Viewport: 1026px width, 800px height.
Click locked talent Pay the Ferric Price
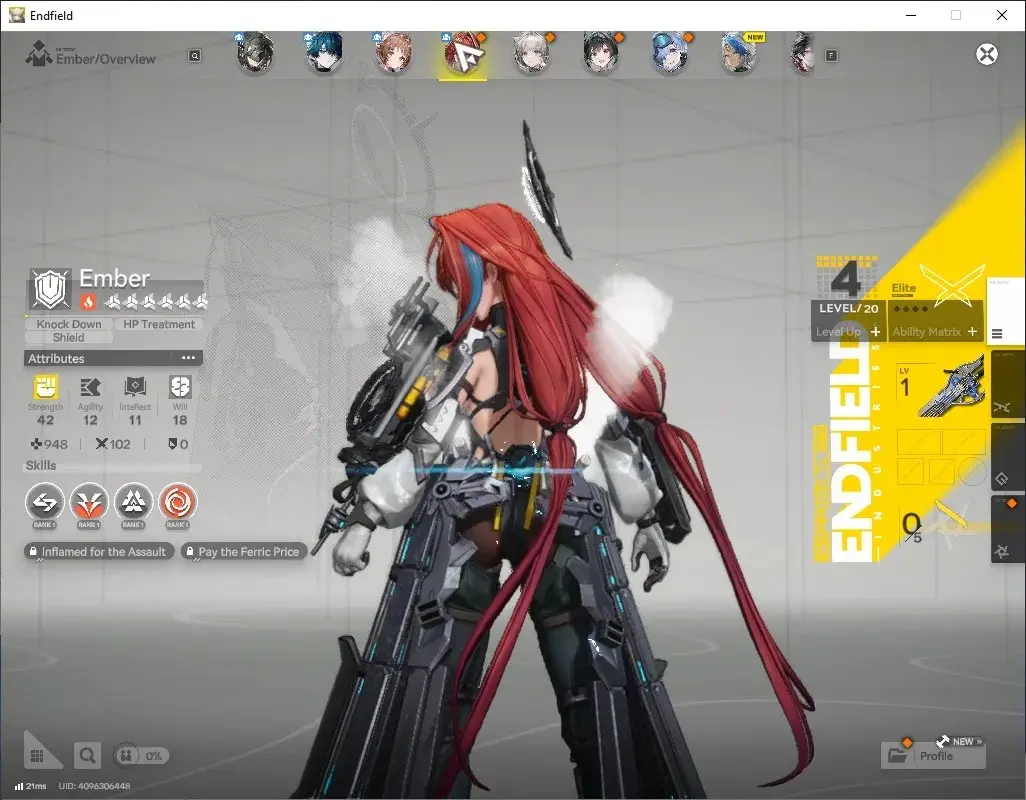click(x=244, y=552)
